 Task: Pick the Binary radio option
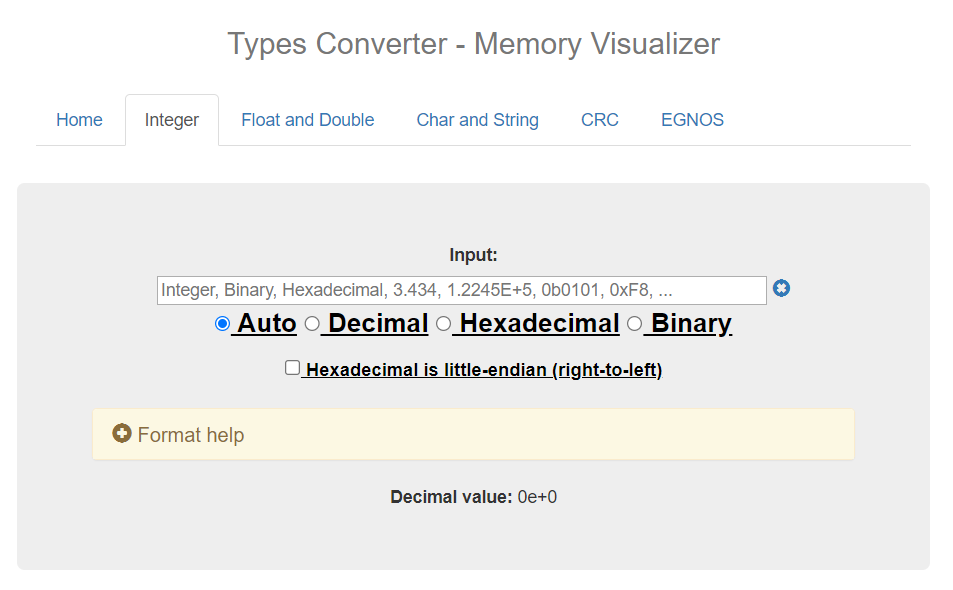click(x=634, y=324)
